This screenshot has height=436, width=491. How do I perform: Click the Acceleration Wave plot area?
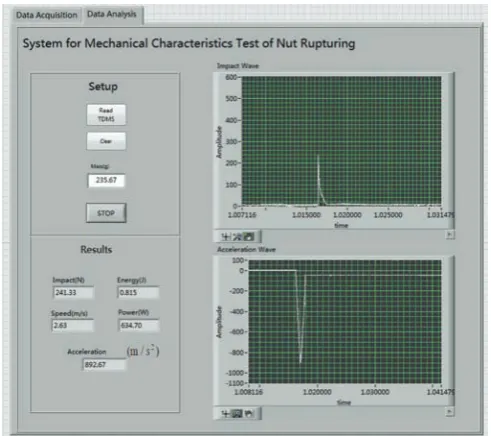[x=345, y=322]
